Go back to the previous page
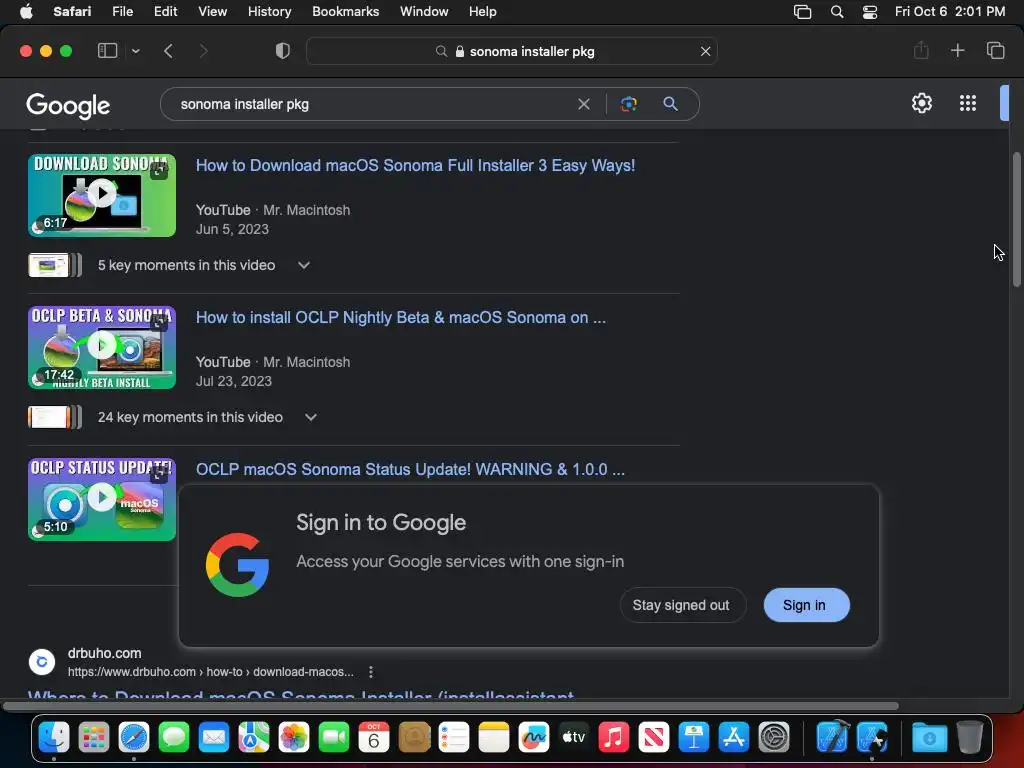This screenshot has height=768, width=1024. pos(168,51)
